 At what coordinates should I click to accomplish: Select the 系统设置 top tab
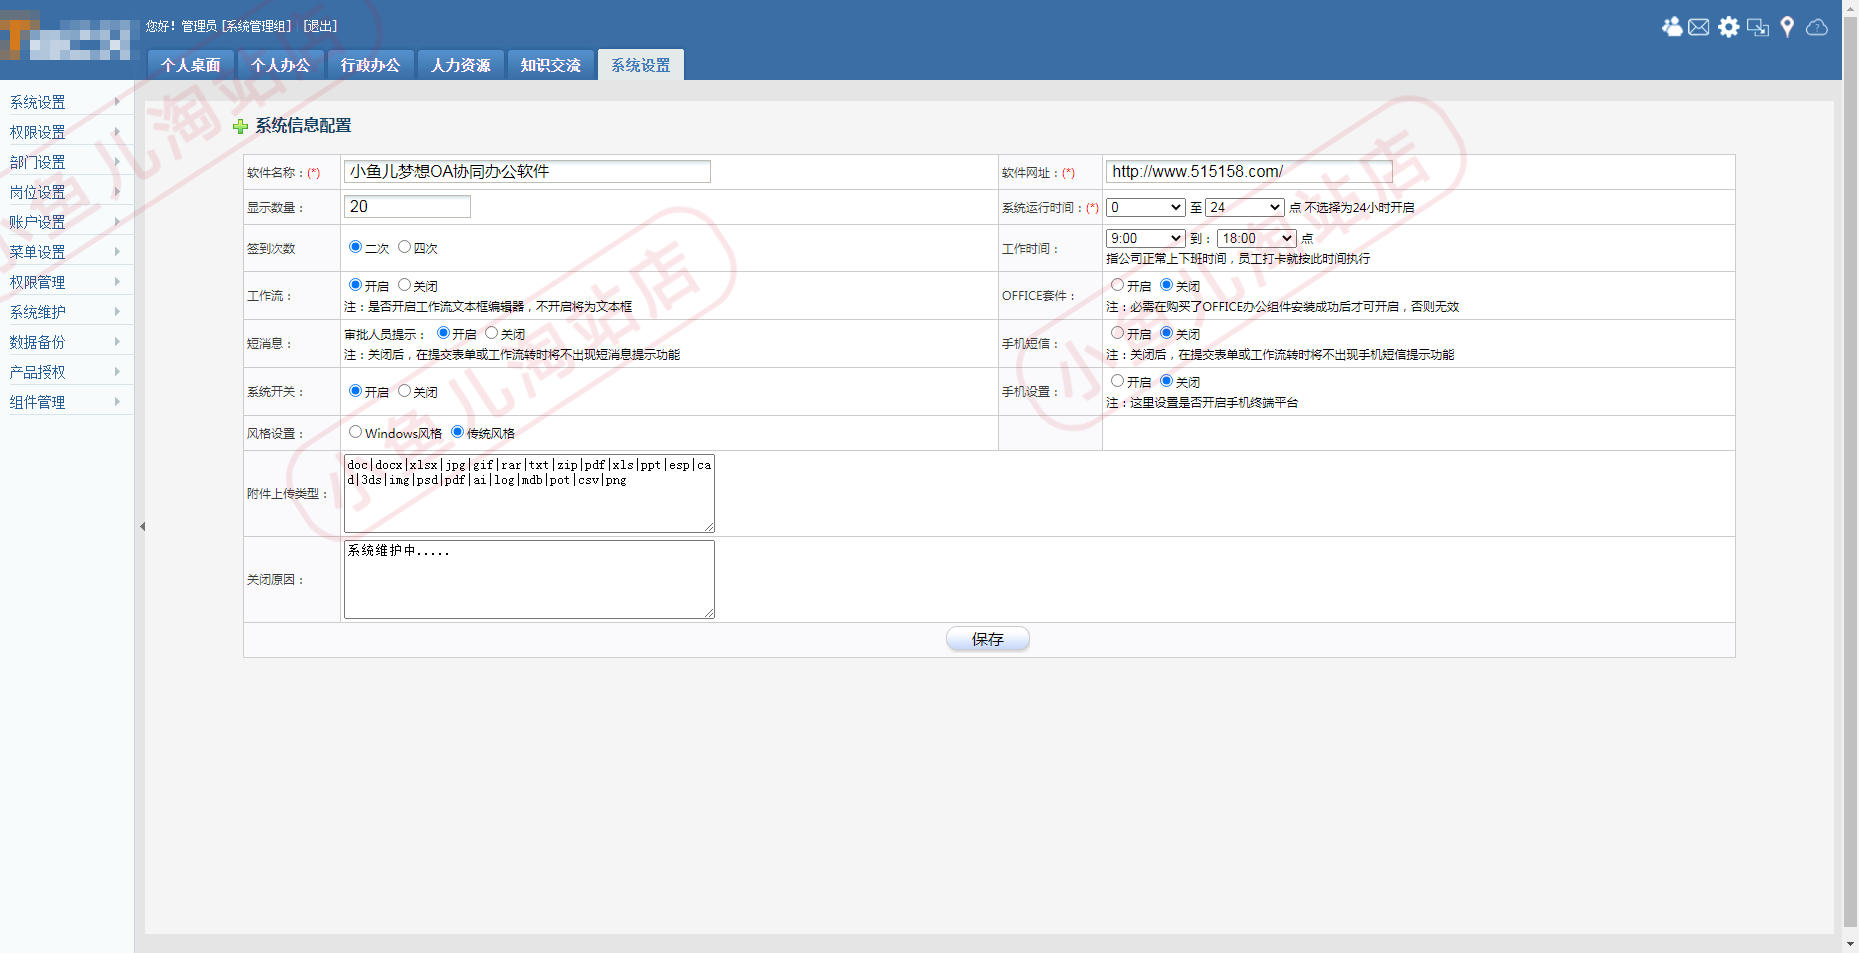tap(641, 65)
